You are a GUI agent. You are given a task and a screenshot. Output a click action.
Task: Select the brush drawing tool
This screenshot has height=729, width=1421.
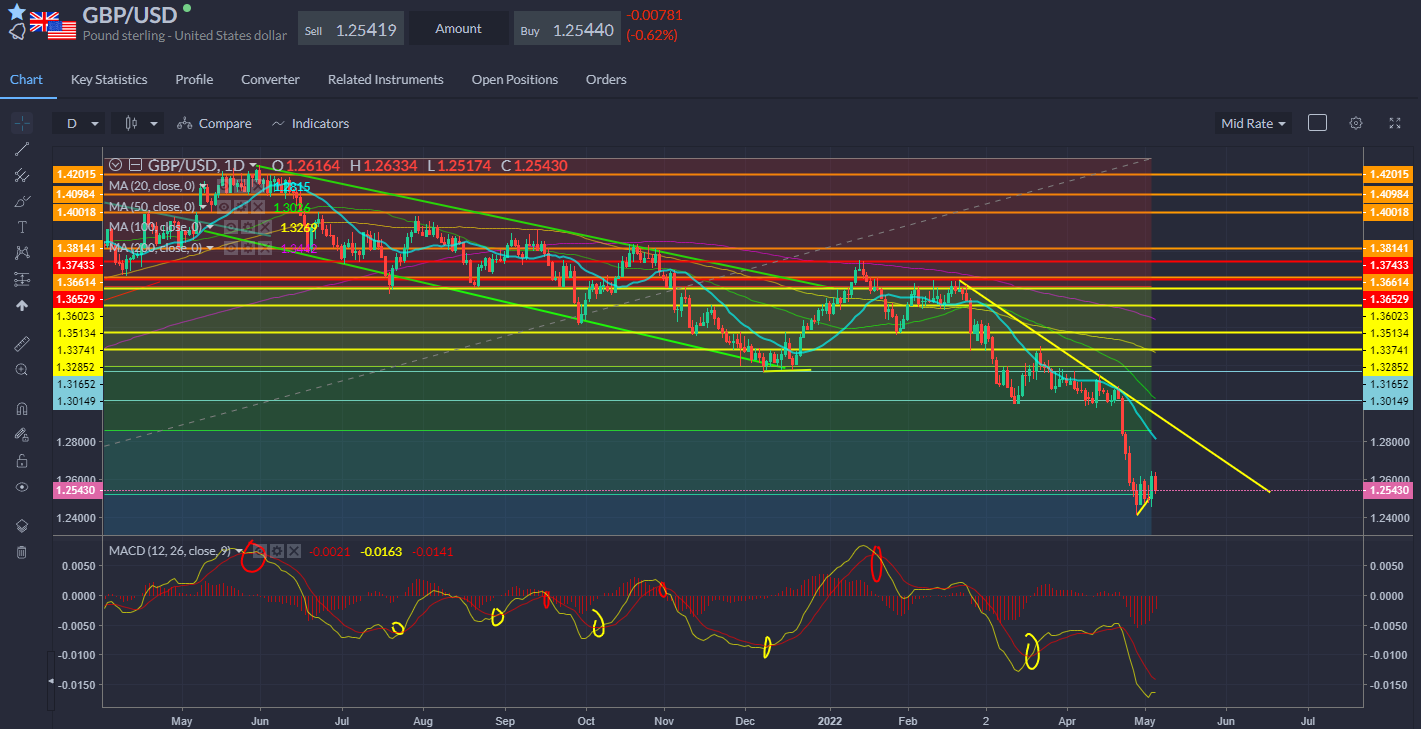[x=22, y=201]
